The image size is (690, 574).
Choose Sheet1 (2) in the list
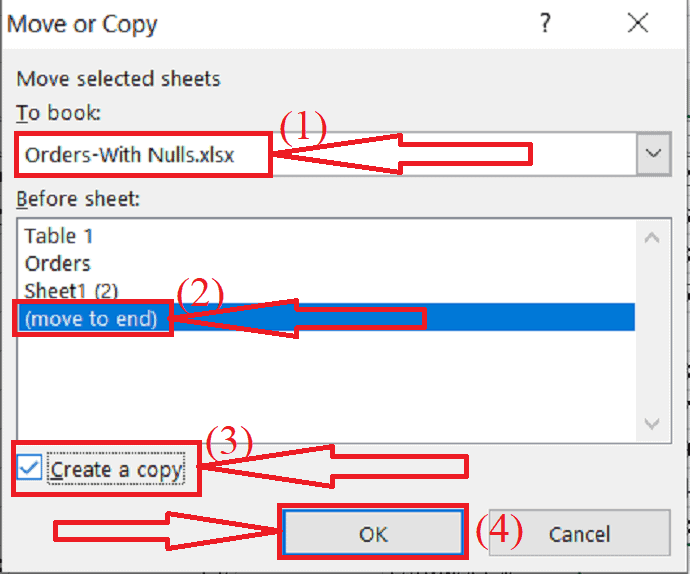click(x=72, y=291)
